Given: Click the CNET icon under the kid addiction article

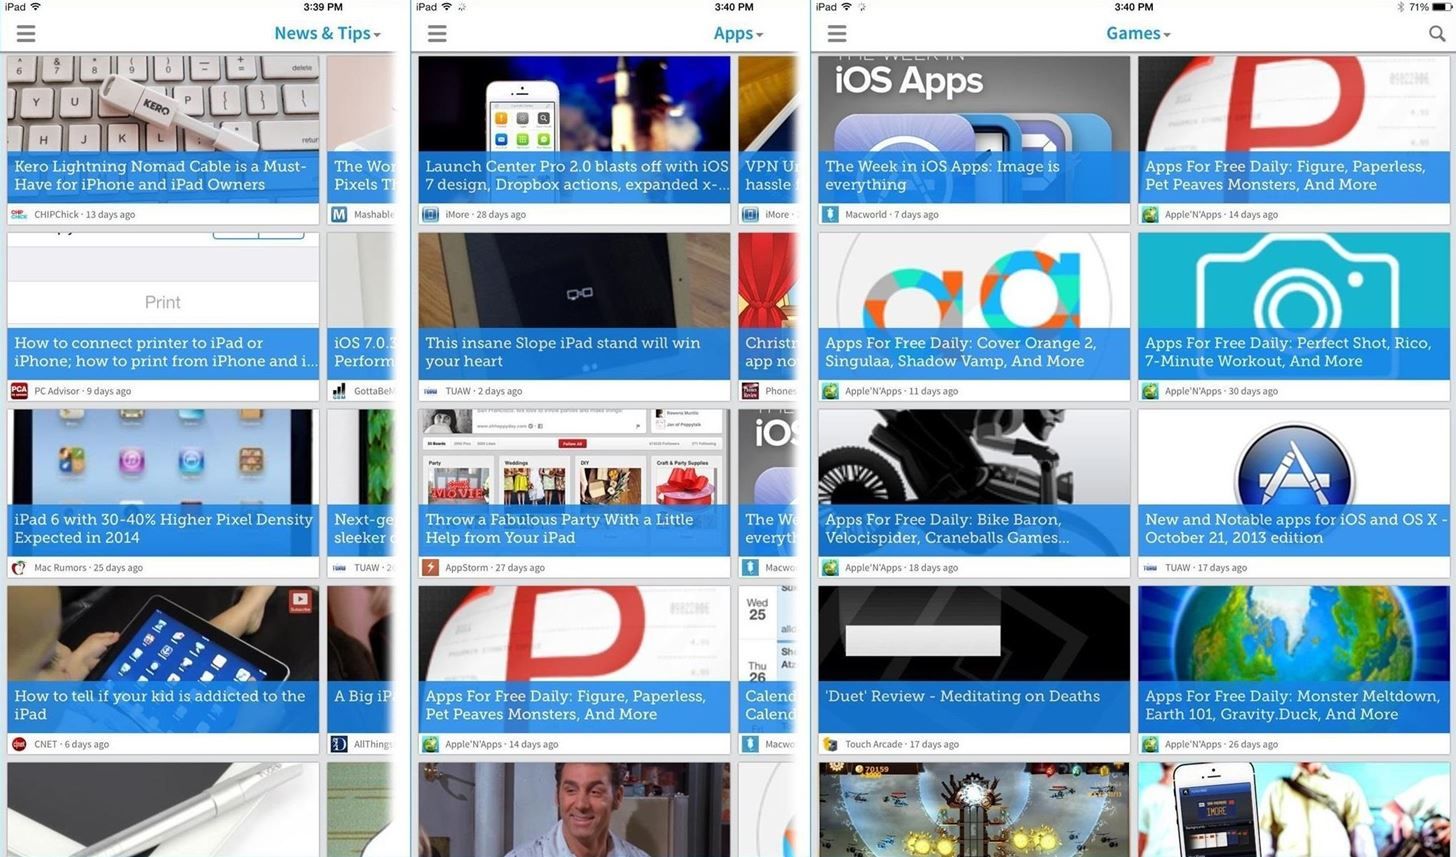Looking at the screenshot, I should coord(19,743).
